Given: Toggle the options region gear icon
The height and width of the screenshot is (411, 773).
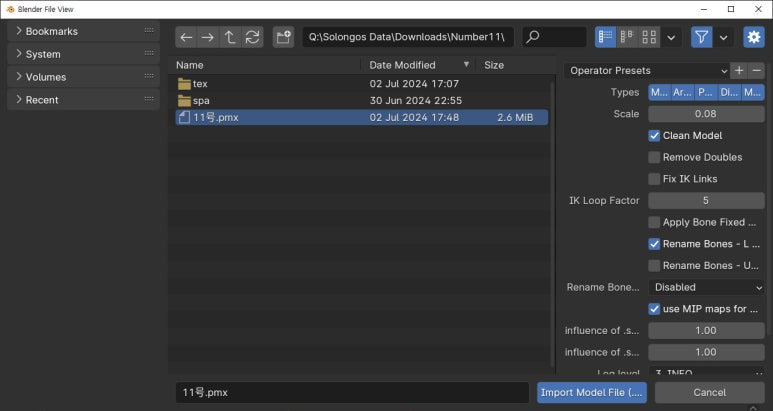Looking at the screenshot, I should (x=754, y=37).
